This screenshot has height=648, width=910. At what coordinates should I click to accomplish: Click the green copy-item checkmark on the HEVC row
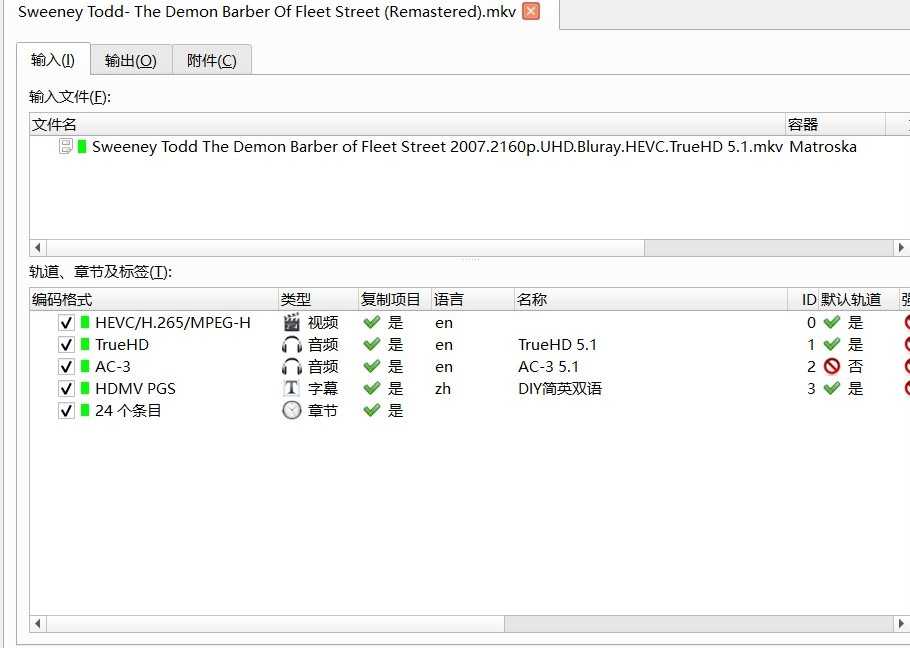tap(371, 322)
